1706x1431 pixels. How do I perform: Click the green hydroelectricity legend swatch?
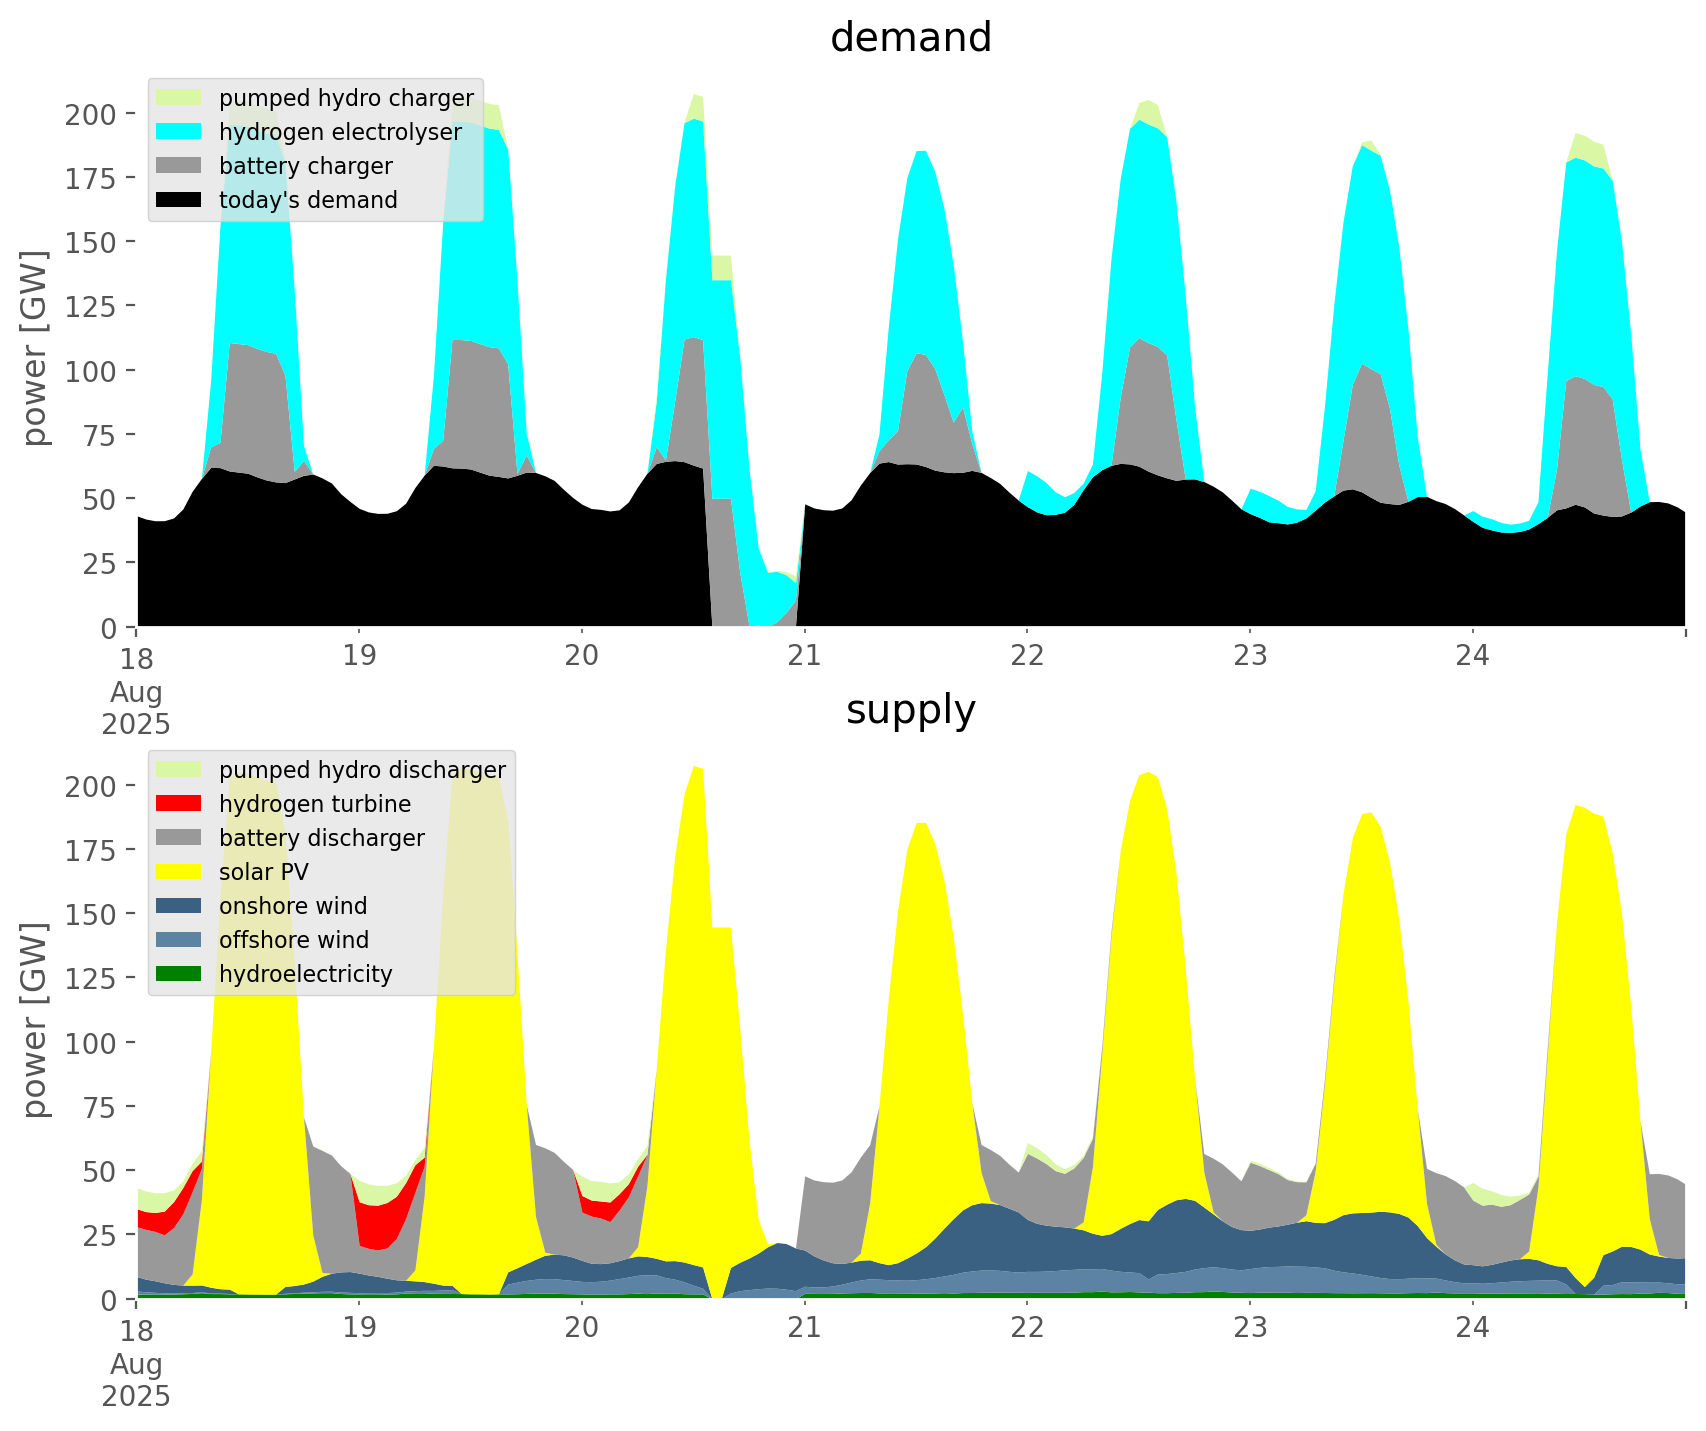179,974
